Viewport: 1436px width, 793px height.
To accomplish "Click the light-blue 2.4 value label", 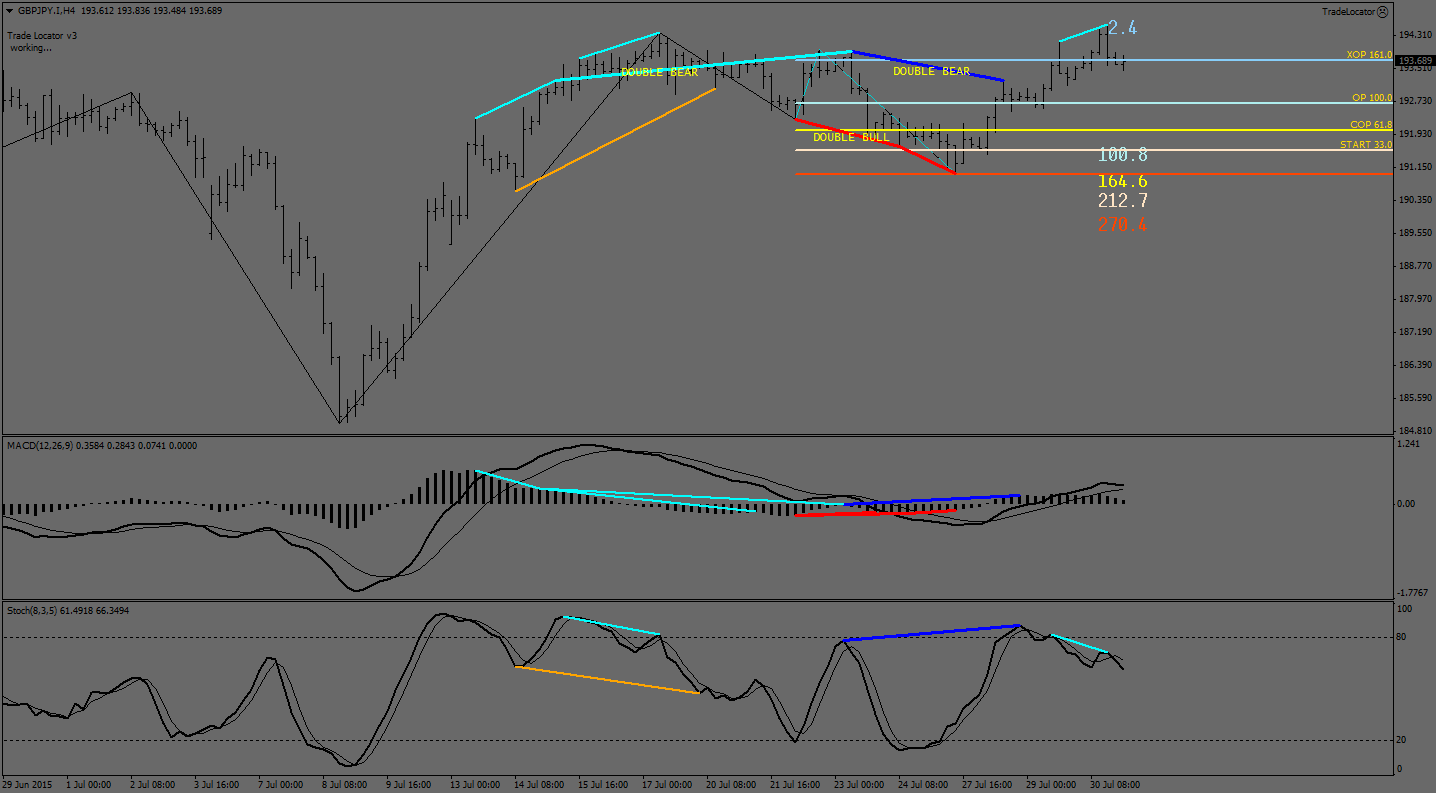I will click(x=1122, y=28).
